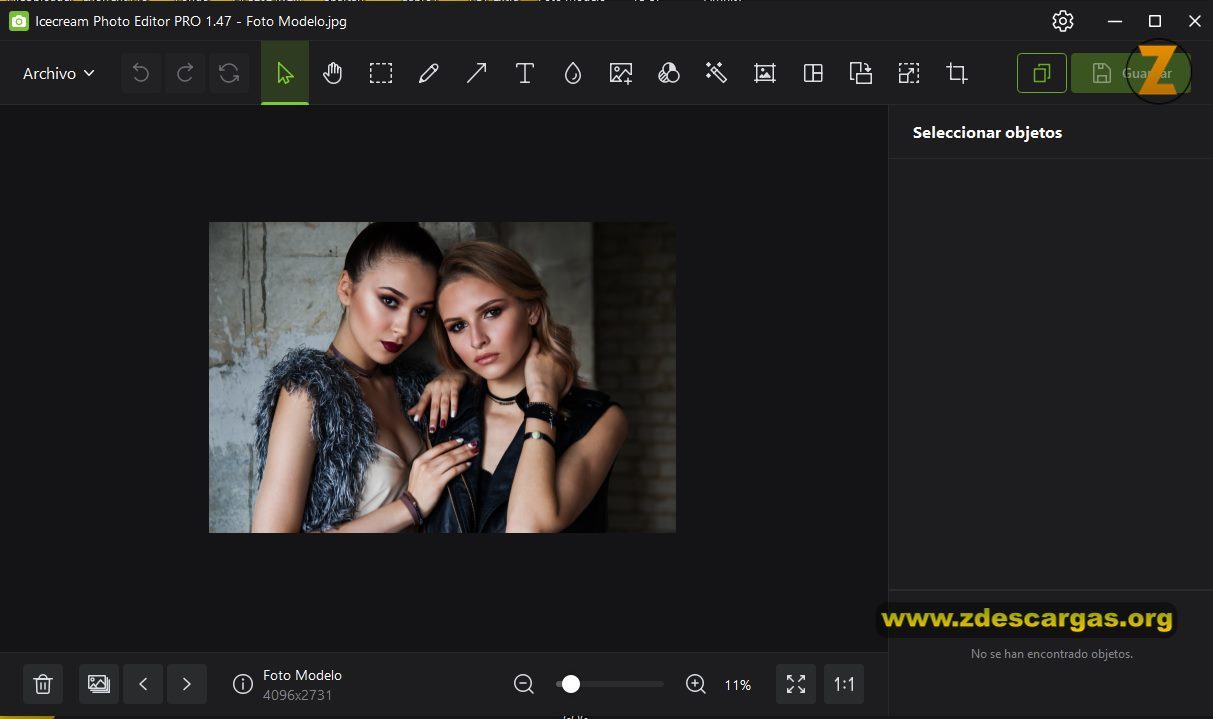The width and height of the screenshot is (1213, 719).
Task: Open the frame tool
Action: tap(765, 73)
